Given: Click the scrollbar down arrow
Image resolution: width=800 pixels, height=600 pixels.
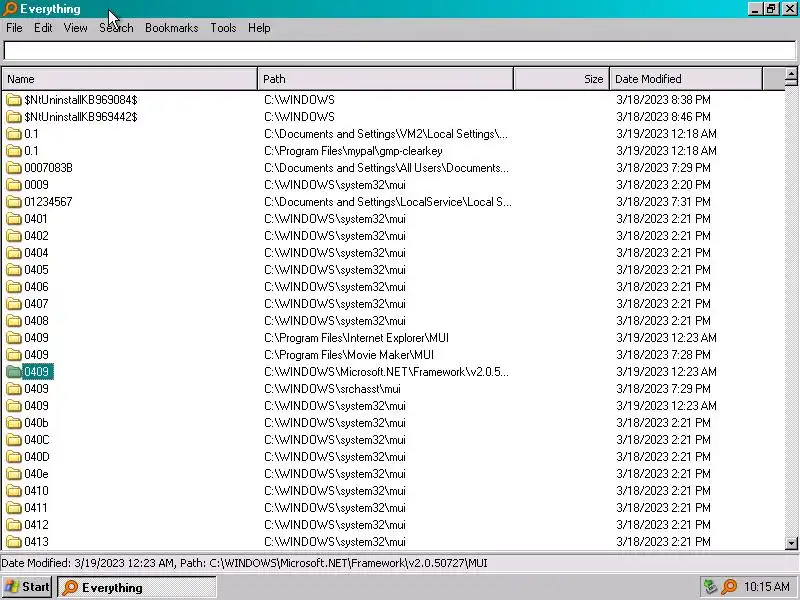Looking at the screenshot, I should point(791,543).
